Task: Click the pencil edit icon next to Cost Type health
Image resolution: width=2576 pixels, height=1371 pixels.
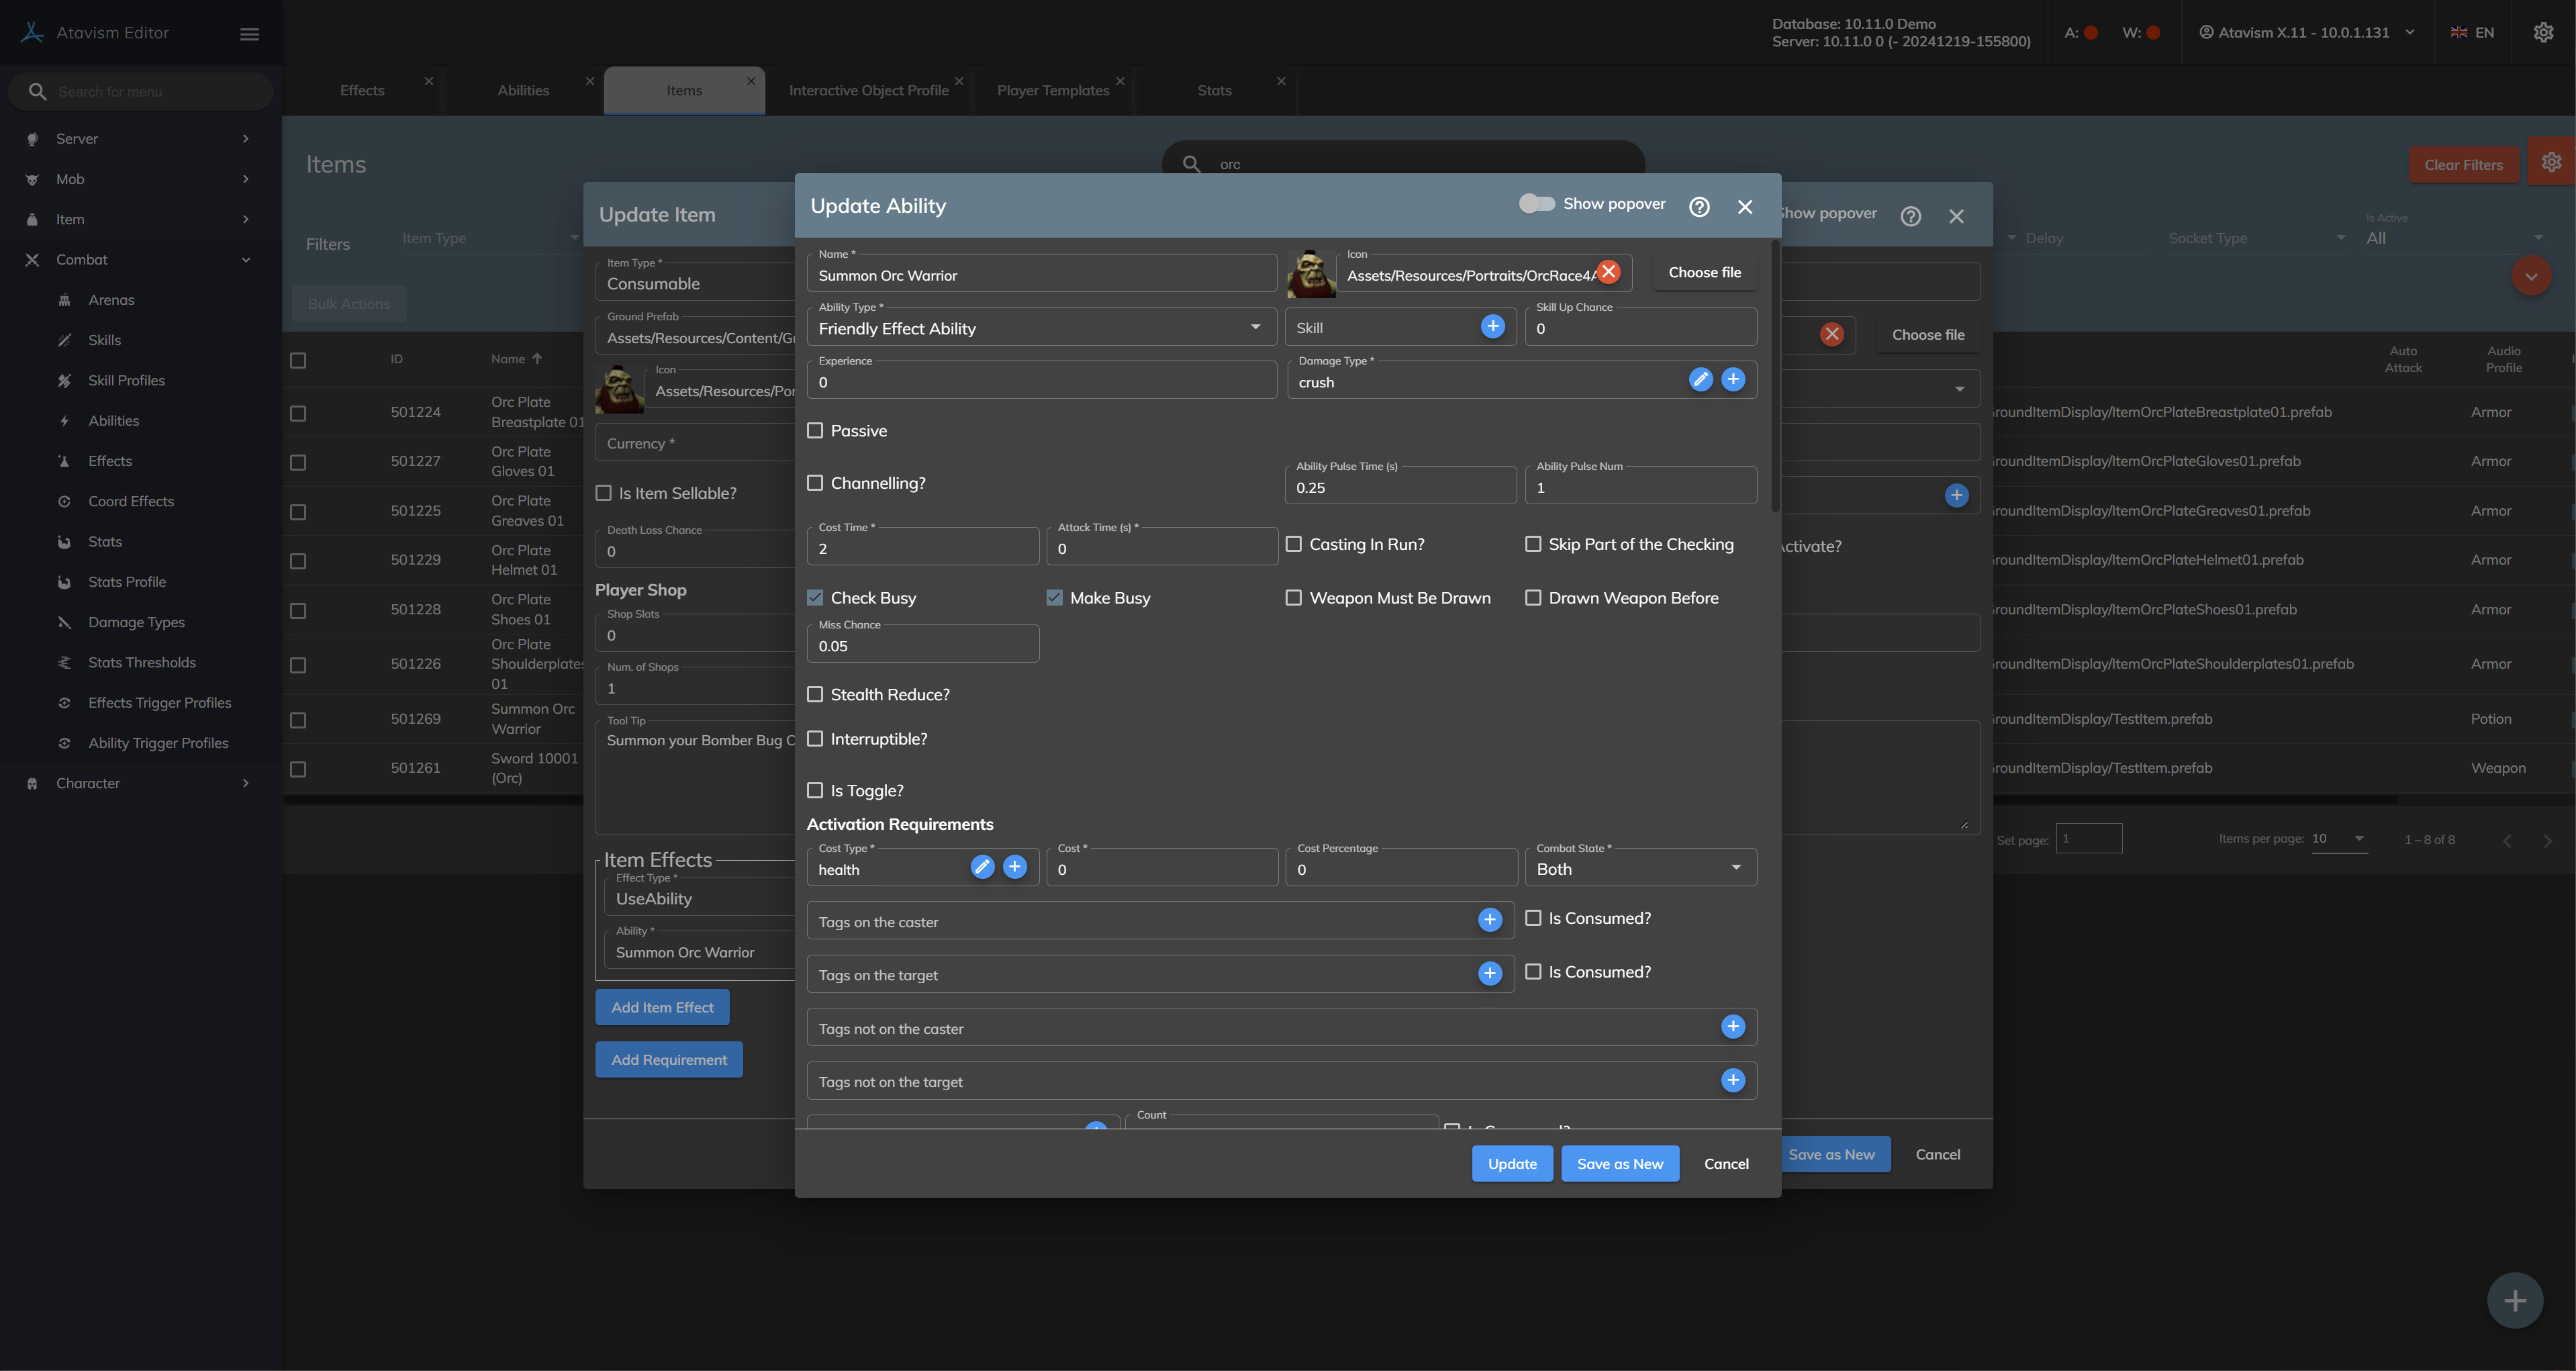Action: click(982, 867)
